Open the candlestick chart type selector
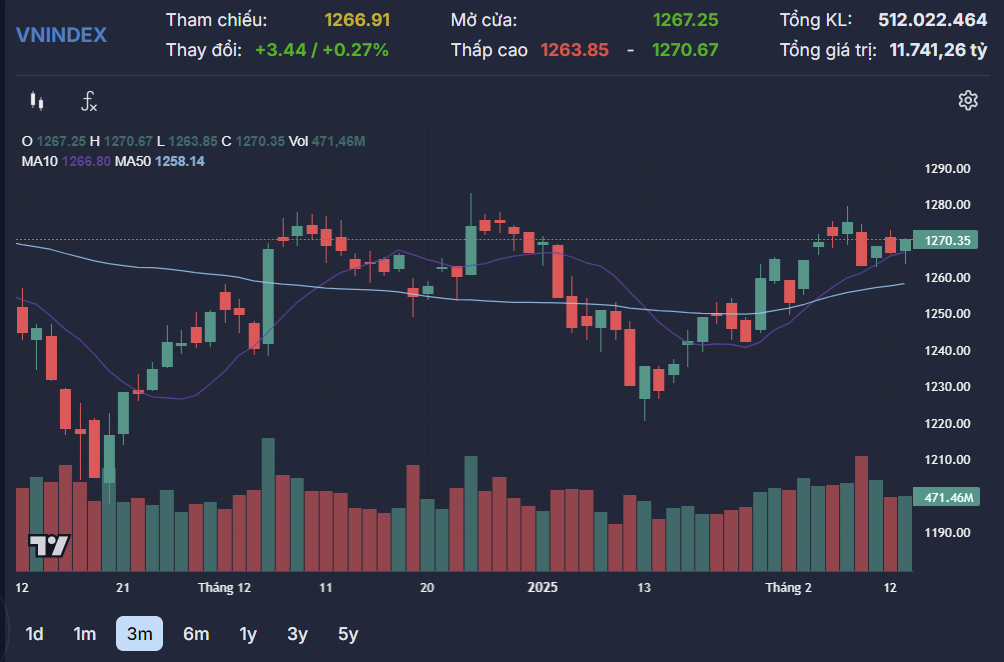The width and height of the screenshot is (1004, 662). (x=37, y=101)
